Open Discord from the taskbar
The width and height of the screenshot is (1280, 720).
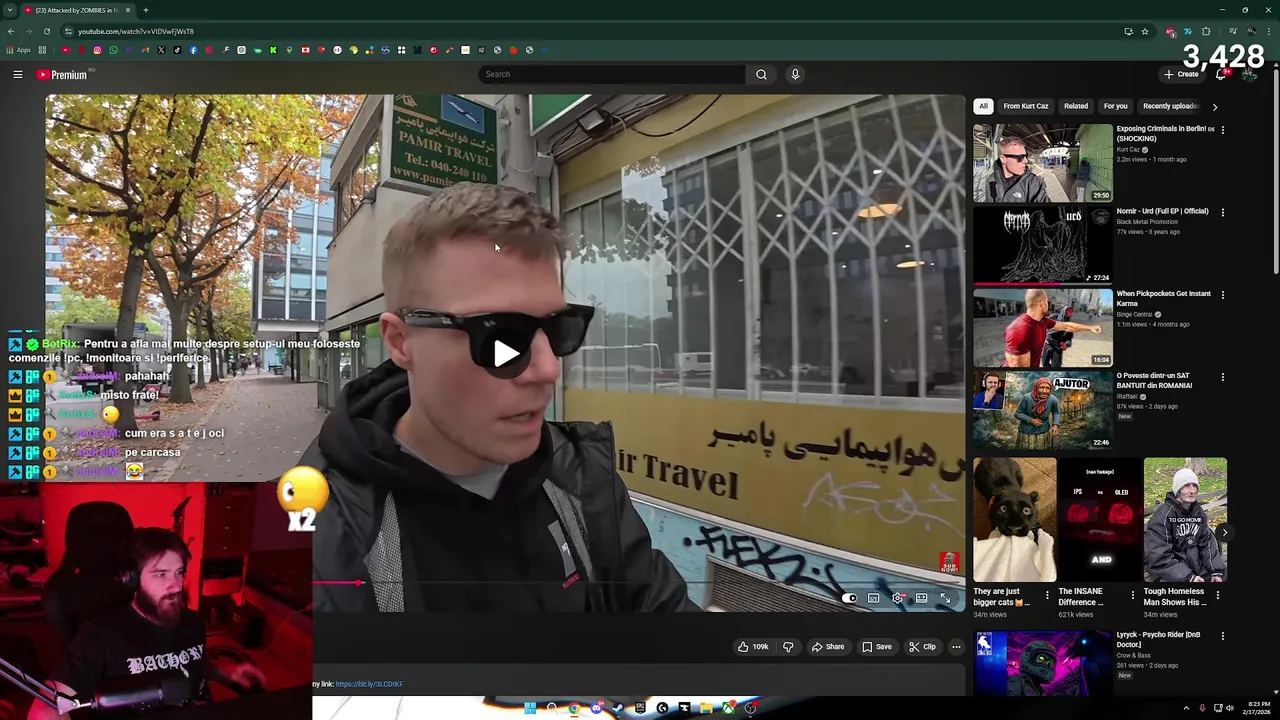coord(596,708)
